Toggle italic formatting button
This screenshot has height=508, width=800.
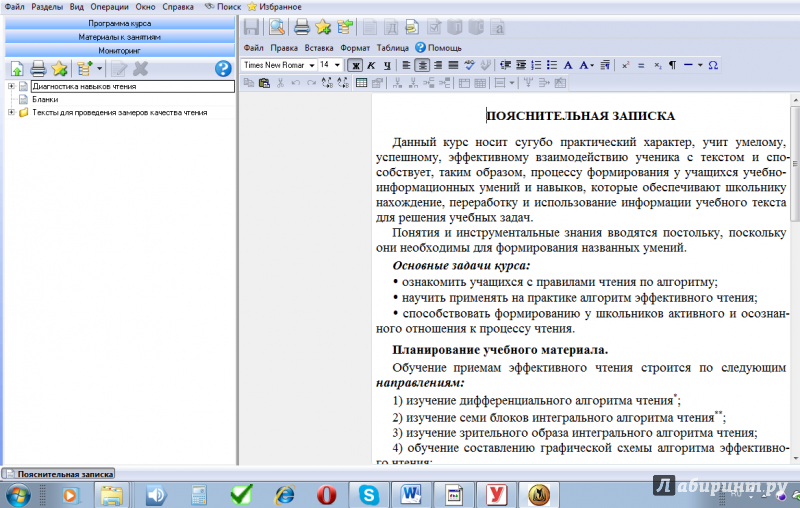[370, 65]
